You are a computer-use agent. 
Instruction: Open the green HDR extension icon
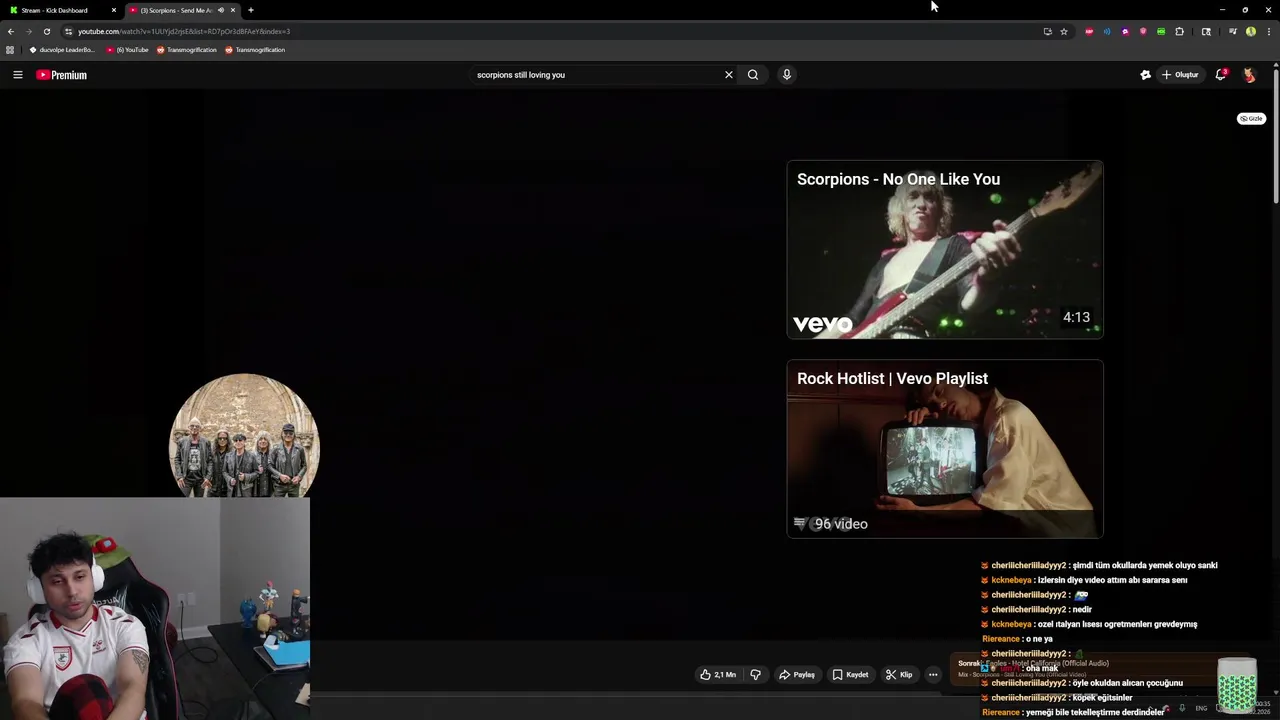click(x=1161, y=31)
